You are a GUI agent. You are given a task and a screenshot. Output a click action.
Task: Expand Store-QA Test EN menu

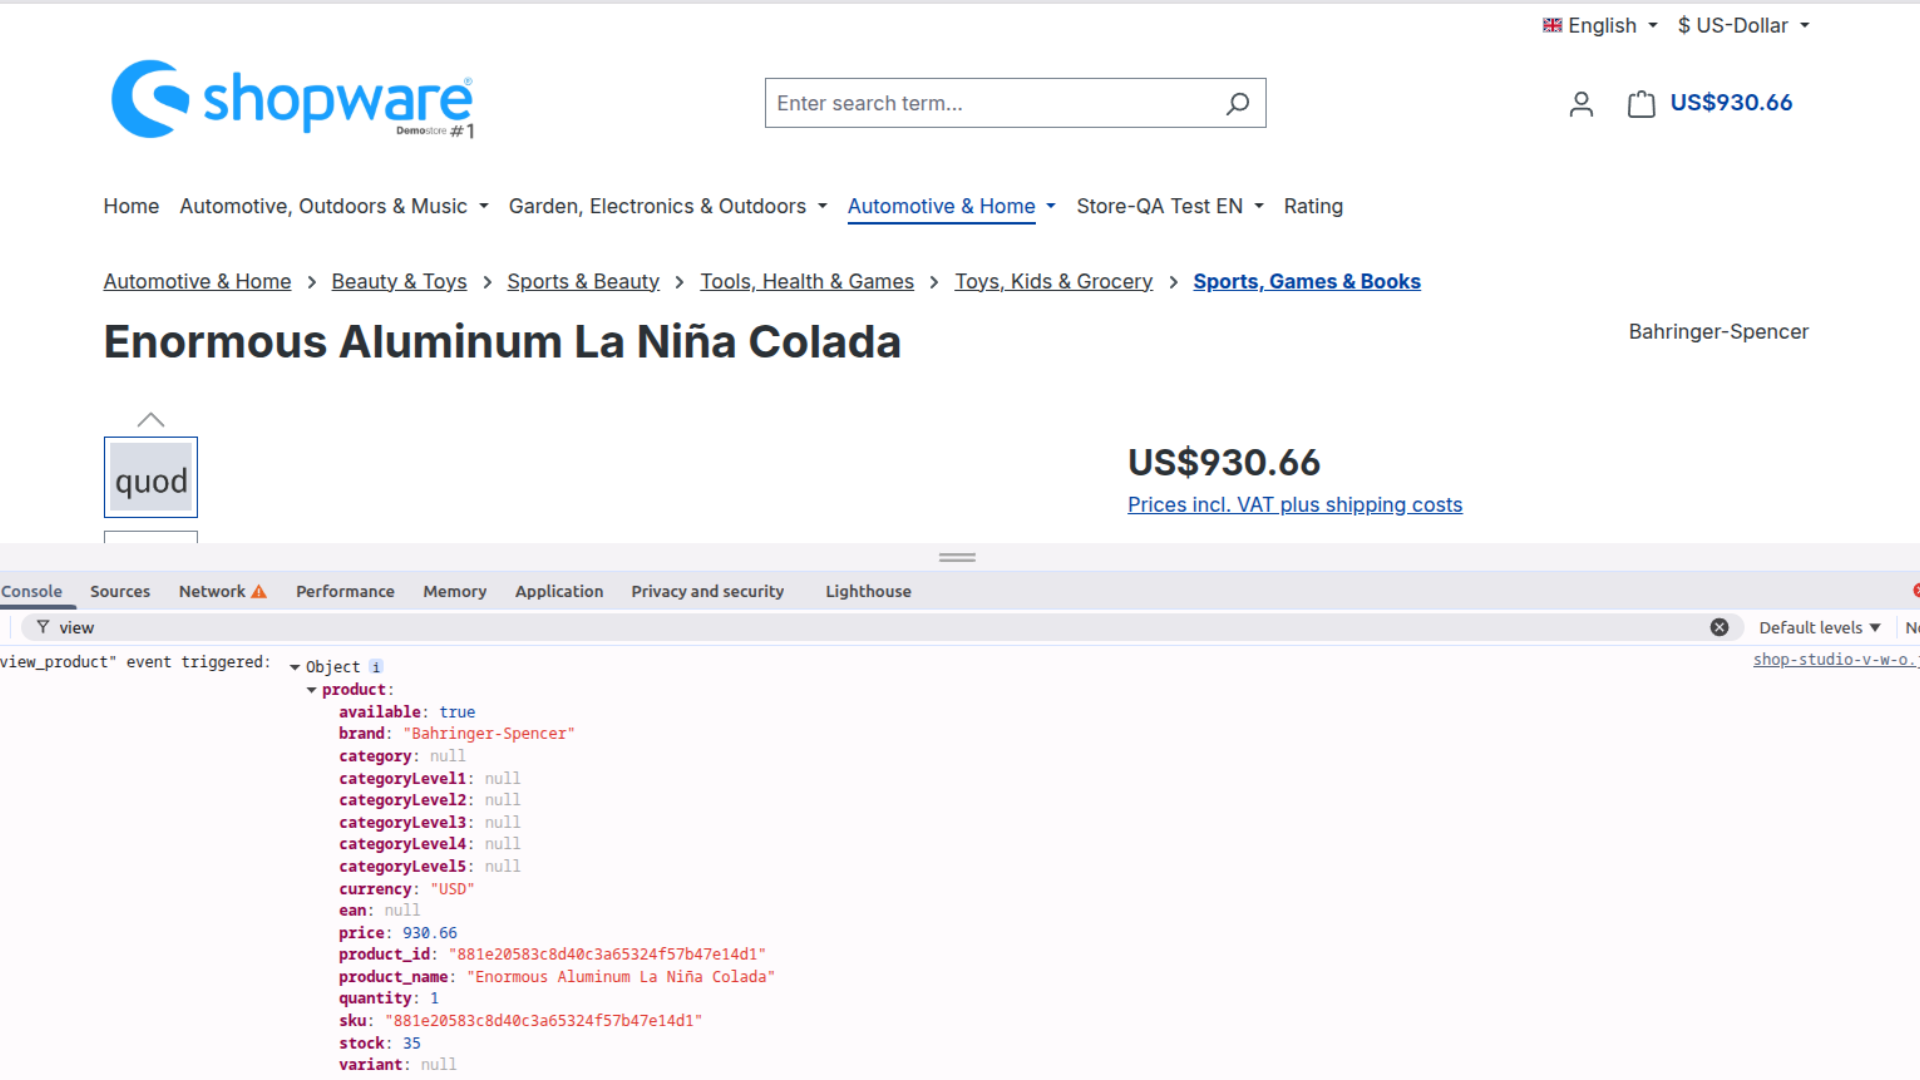pyautogui.click(x=1170, y=206)
